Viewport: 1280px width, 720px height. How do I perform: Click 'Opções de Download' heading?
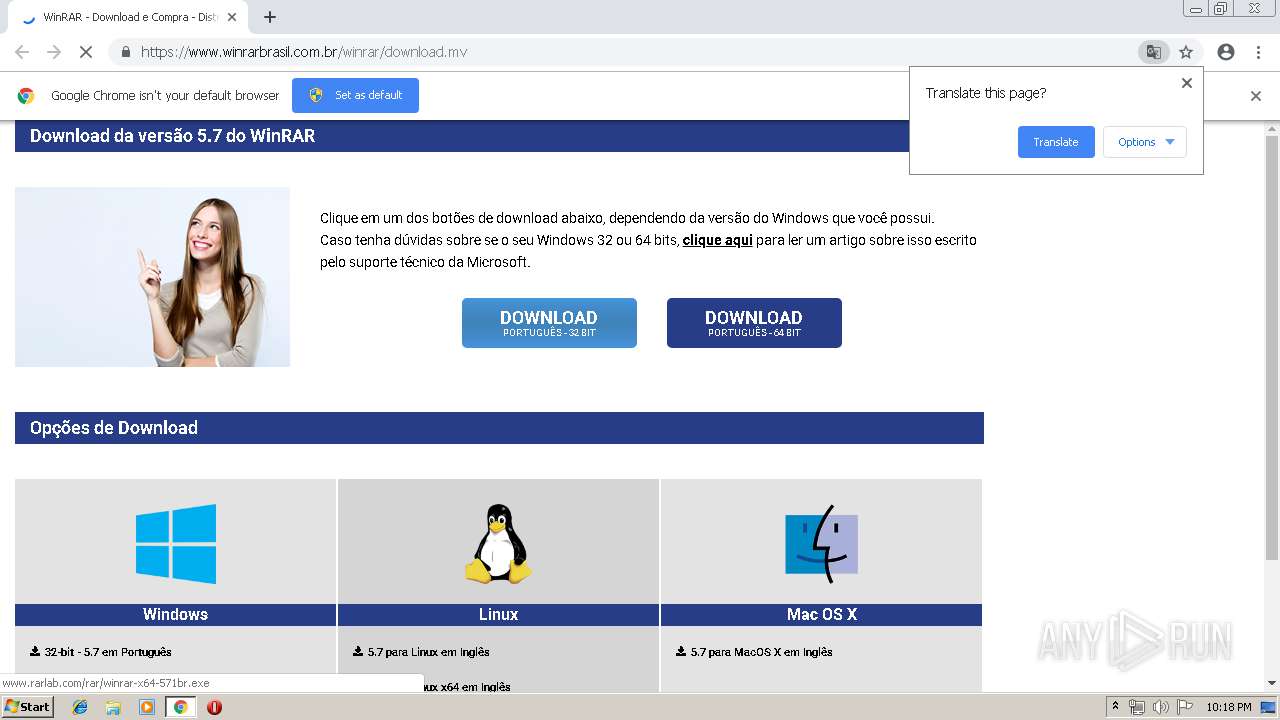click(x=114, y=428)
